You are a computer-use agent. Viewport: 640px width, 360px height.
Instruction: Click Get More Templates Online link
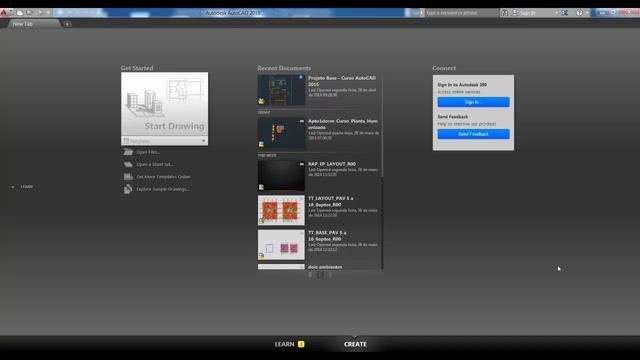tap(163, 177)
